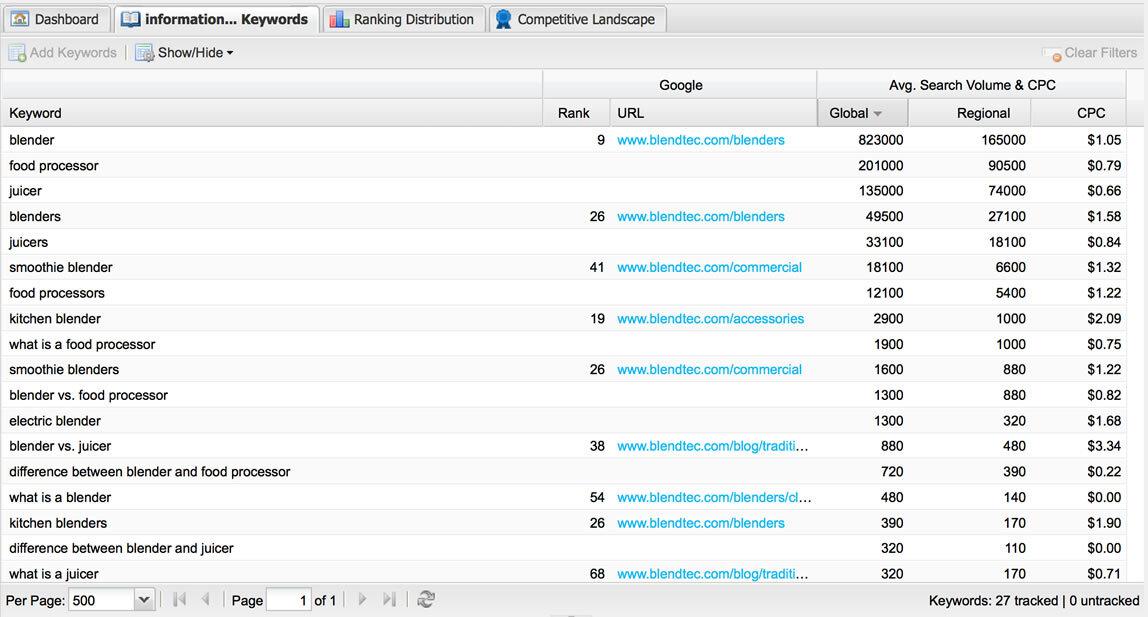Open the Show/Hide menu
Screen dimensions: 1148x617
tap(185, 52)
